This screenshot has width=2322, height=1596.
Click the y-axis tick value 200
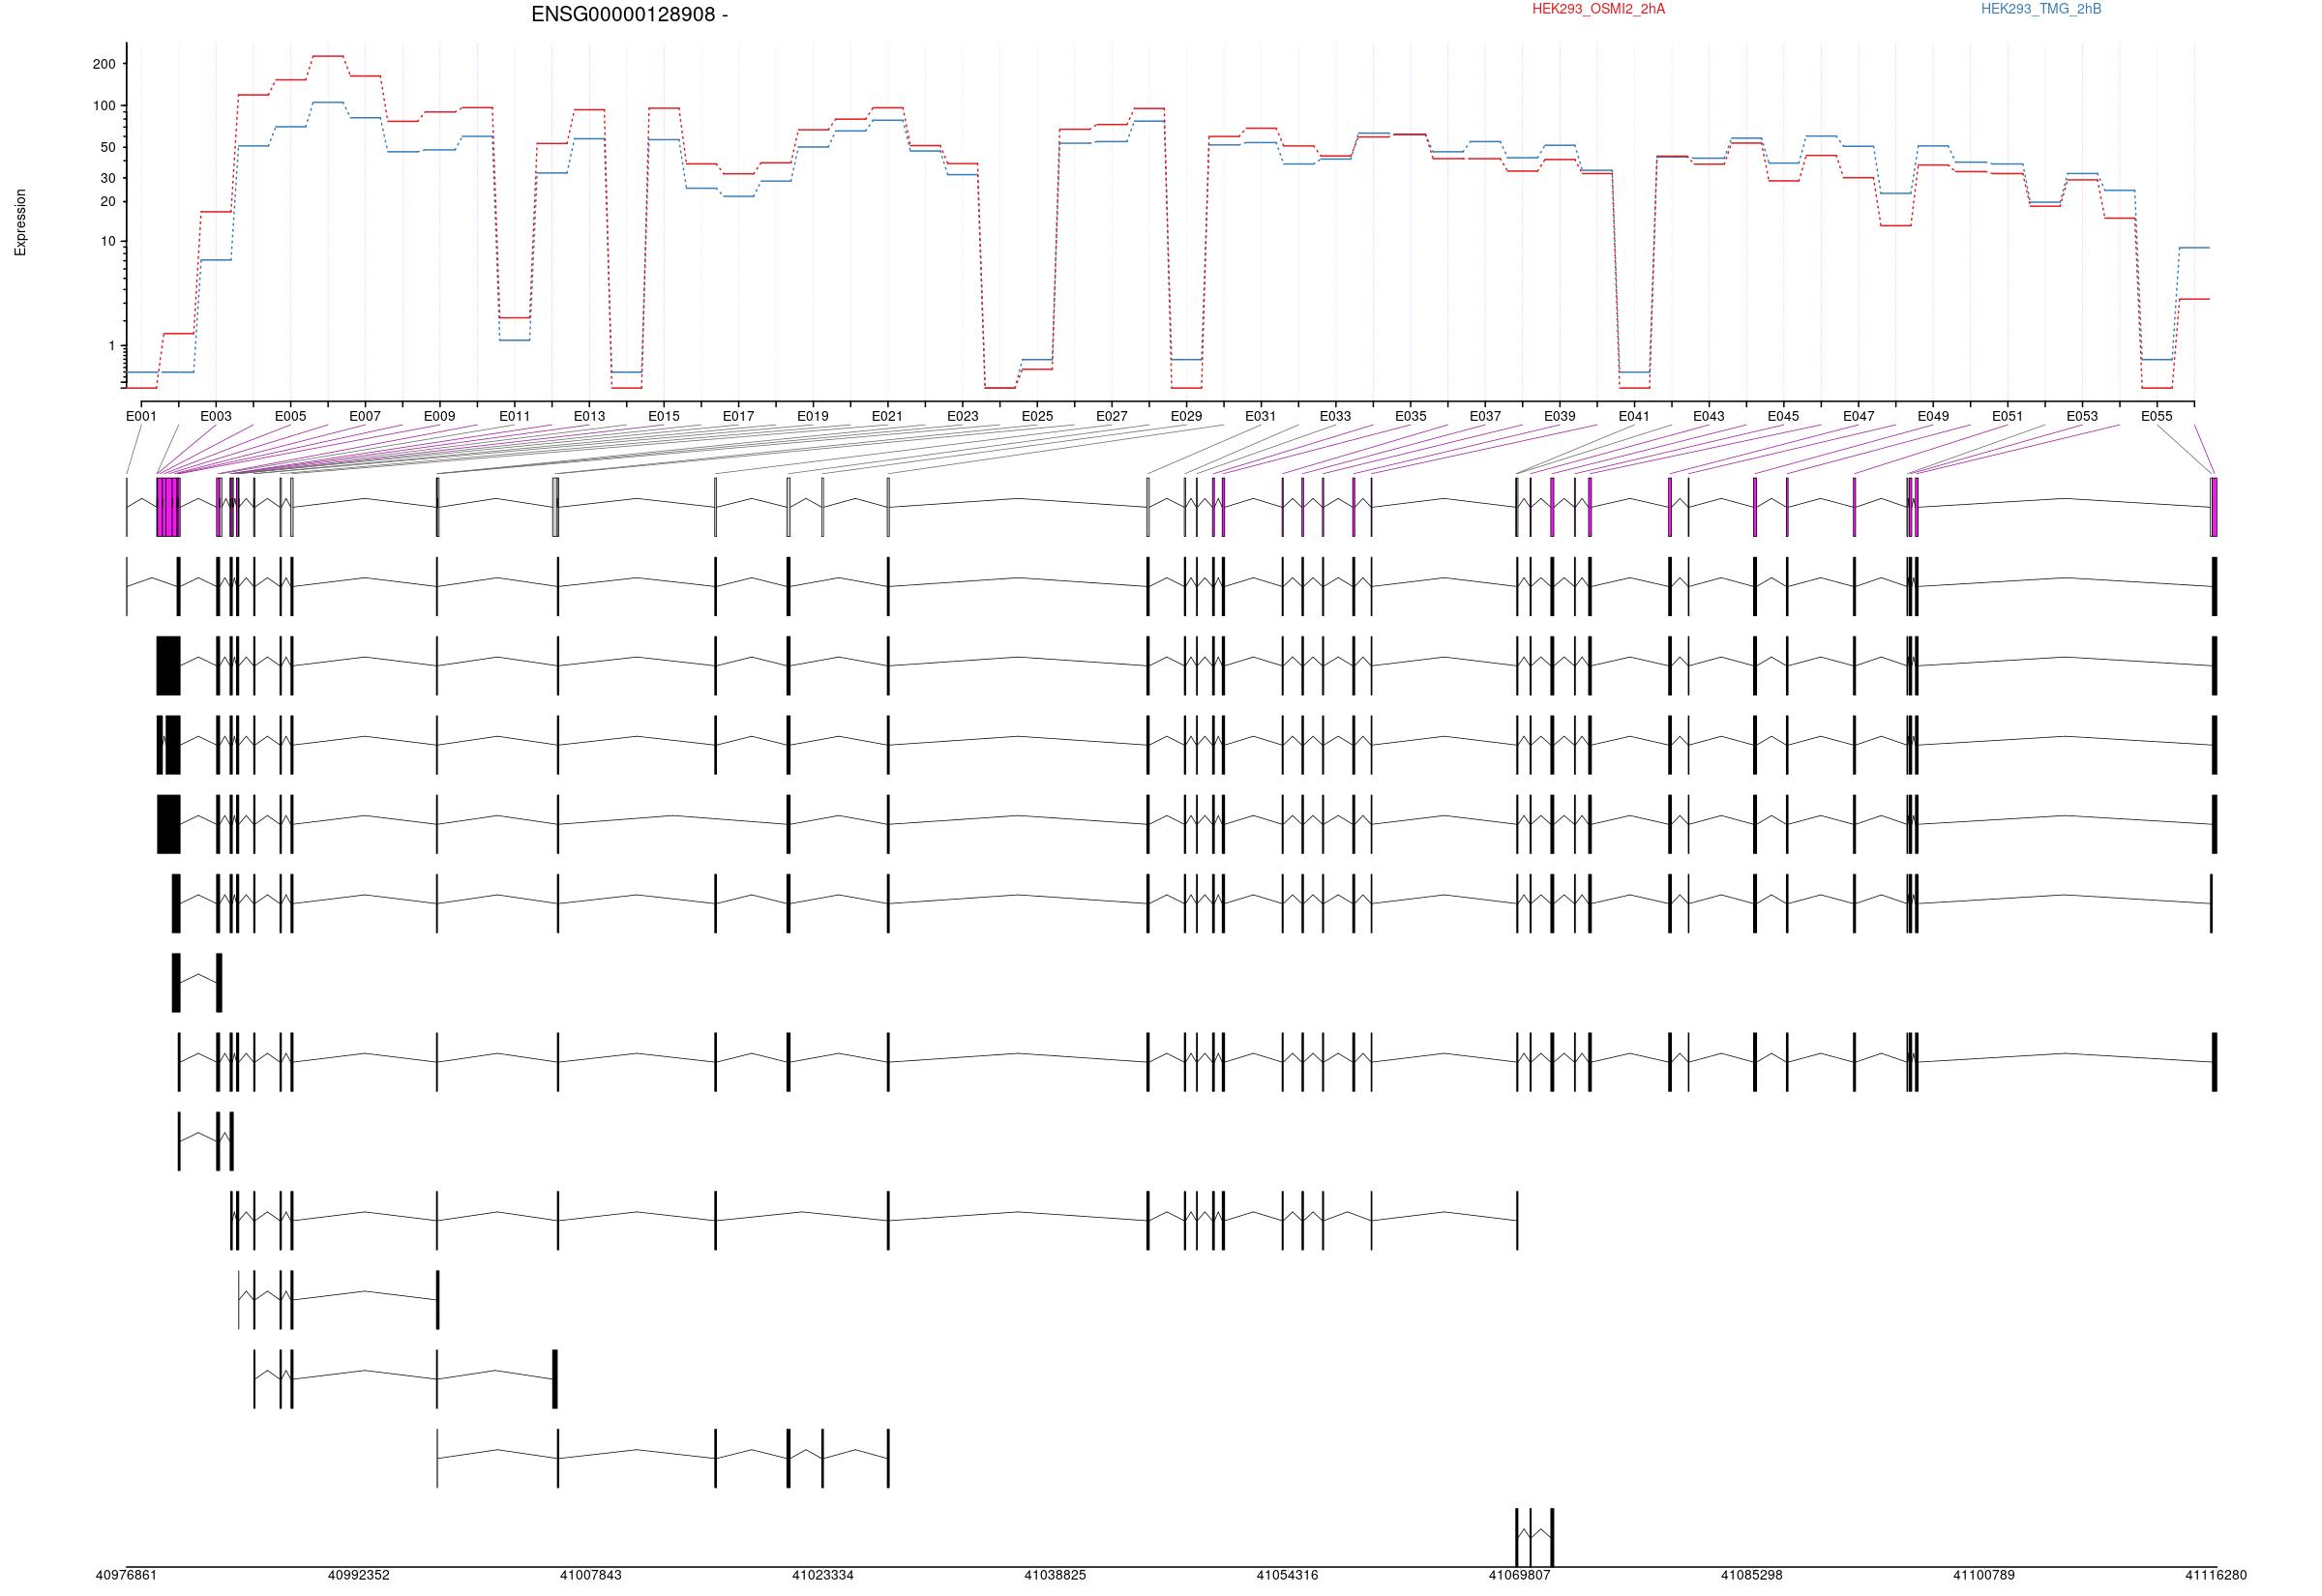coord(104,64)
